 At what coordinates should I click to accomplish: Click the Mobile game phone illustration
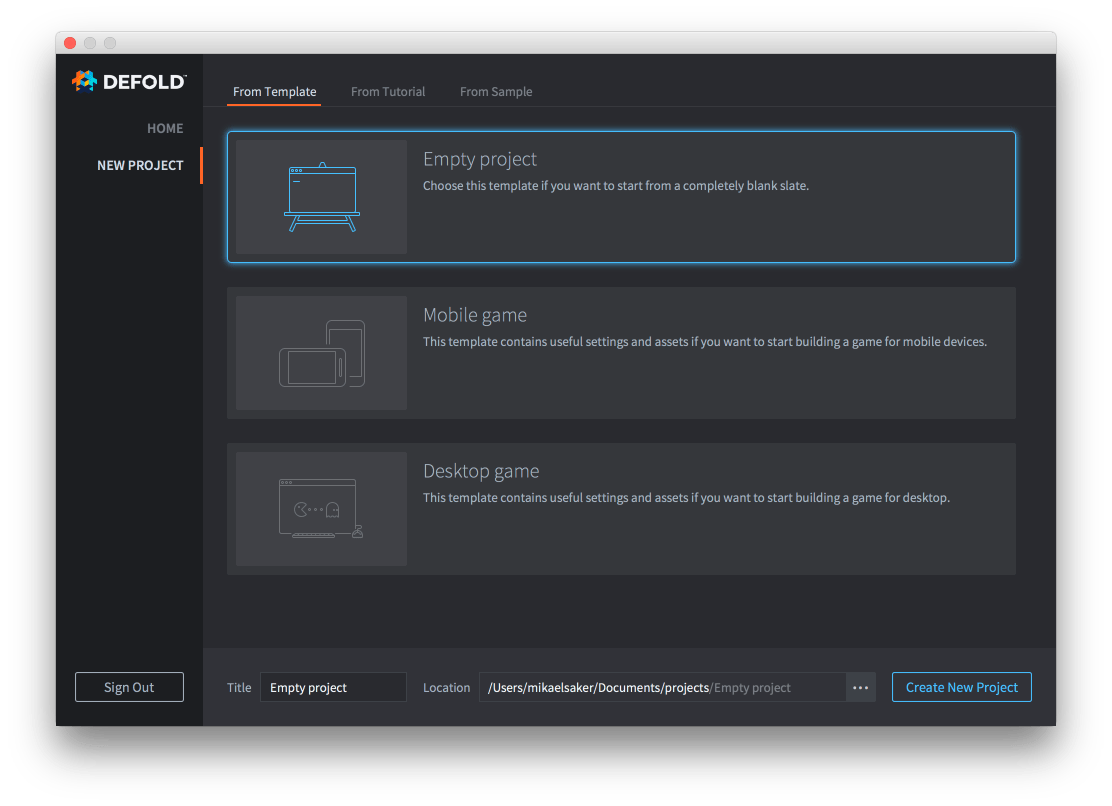310,368
